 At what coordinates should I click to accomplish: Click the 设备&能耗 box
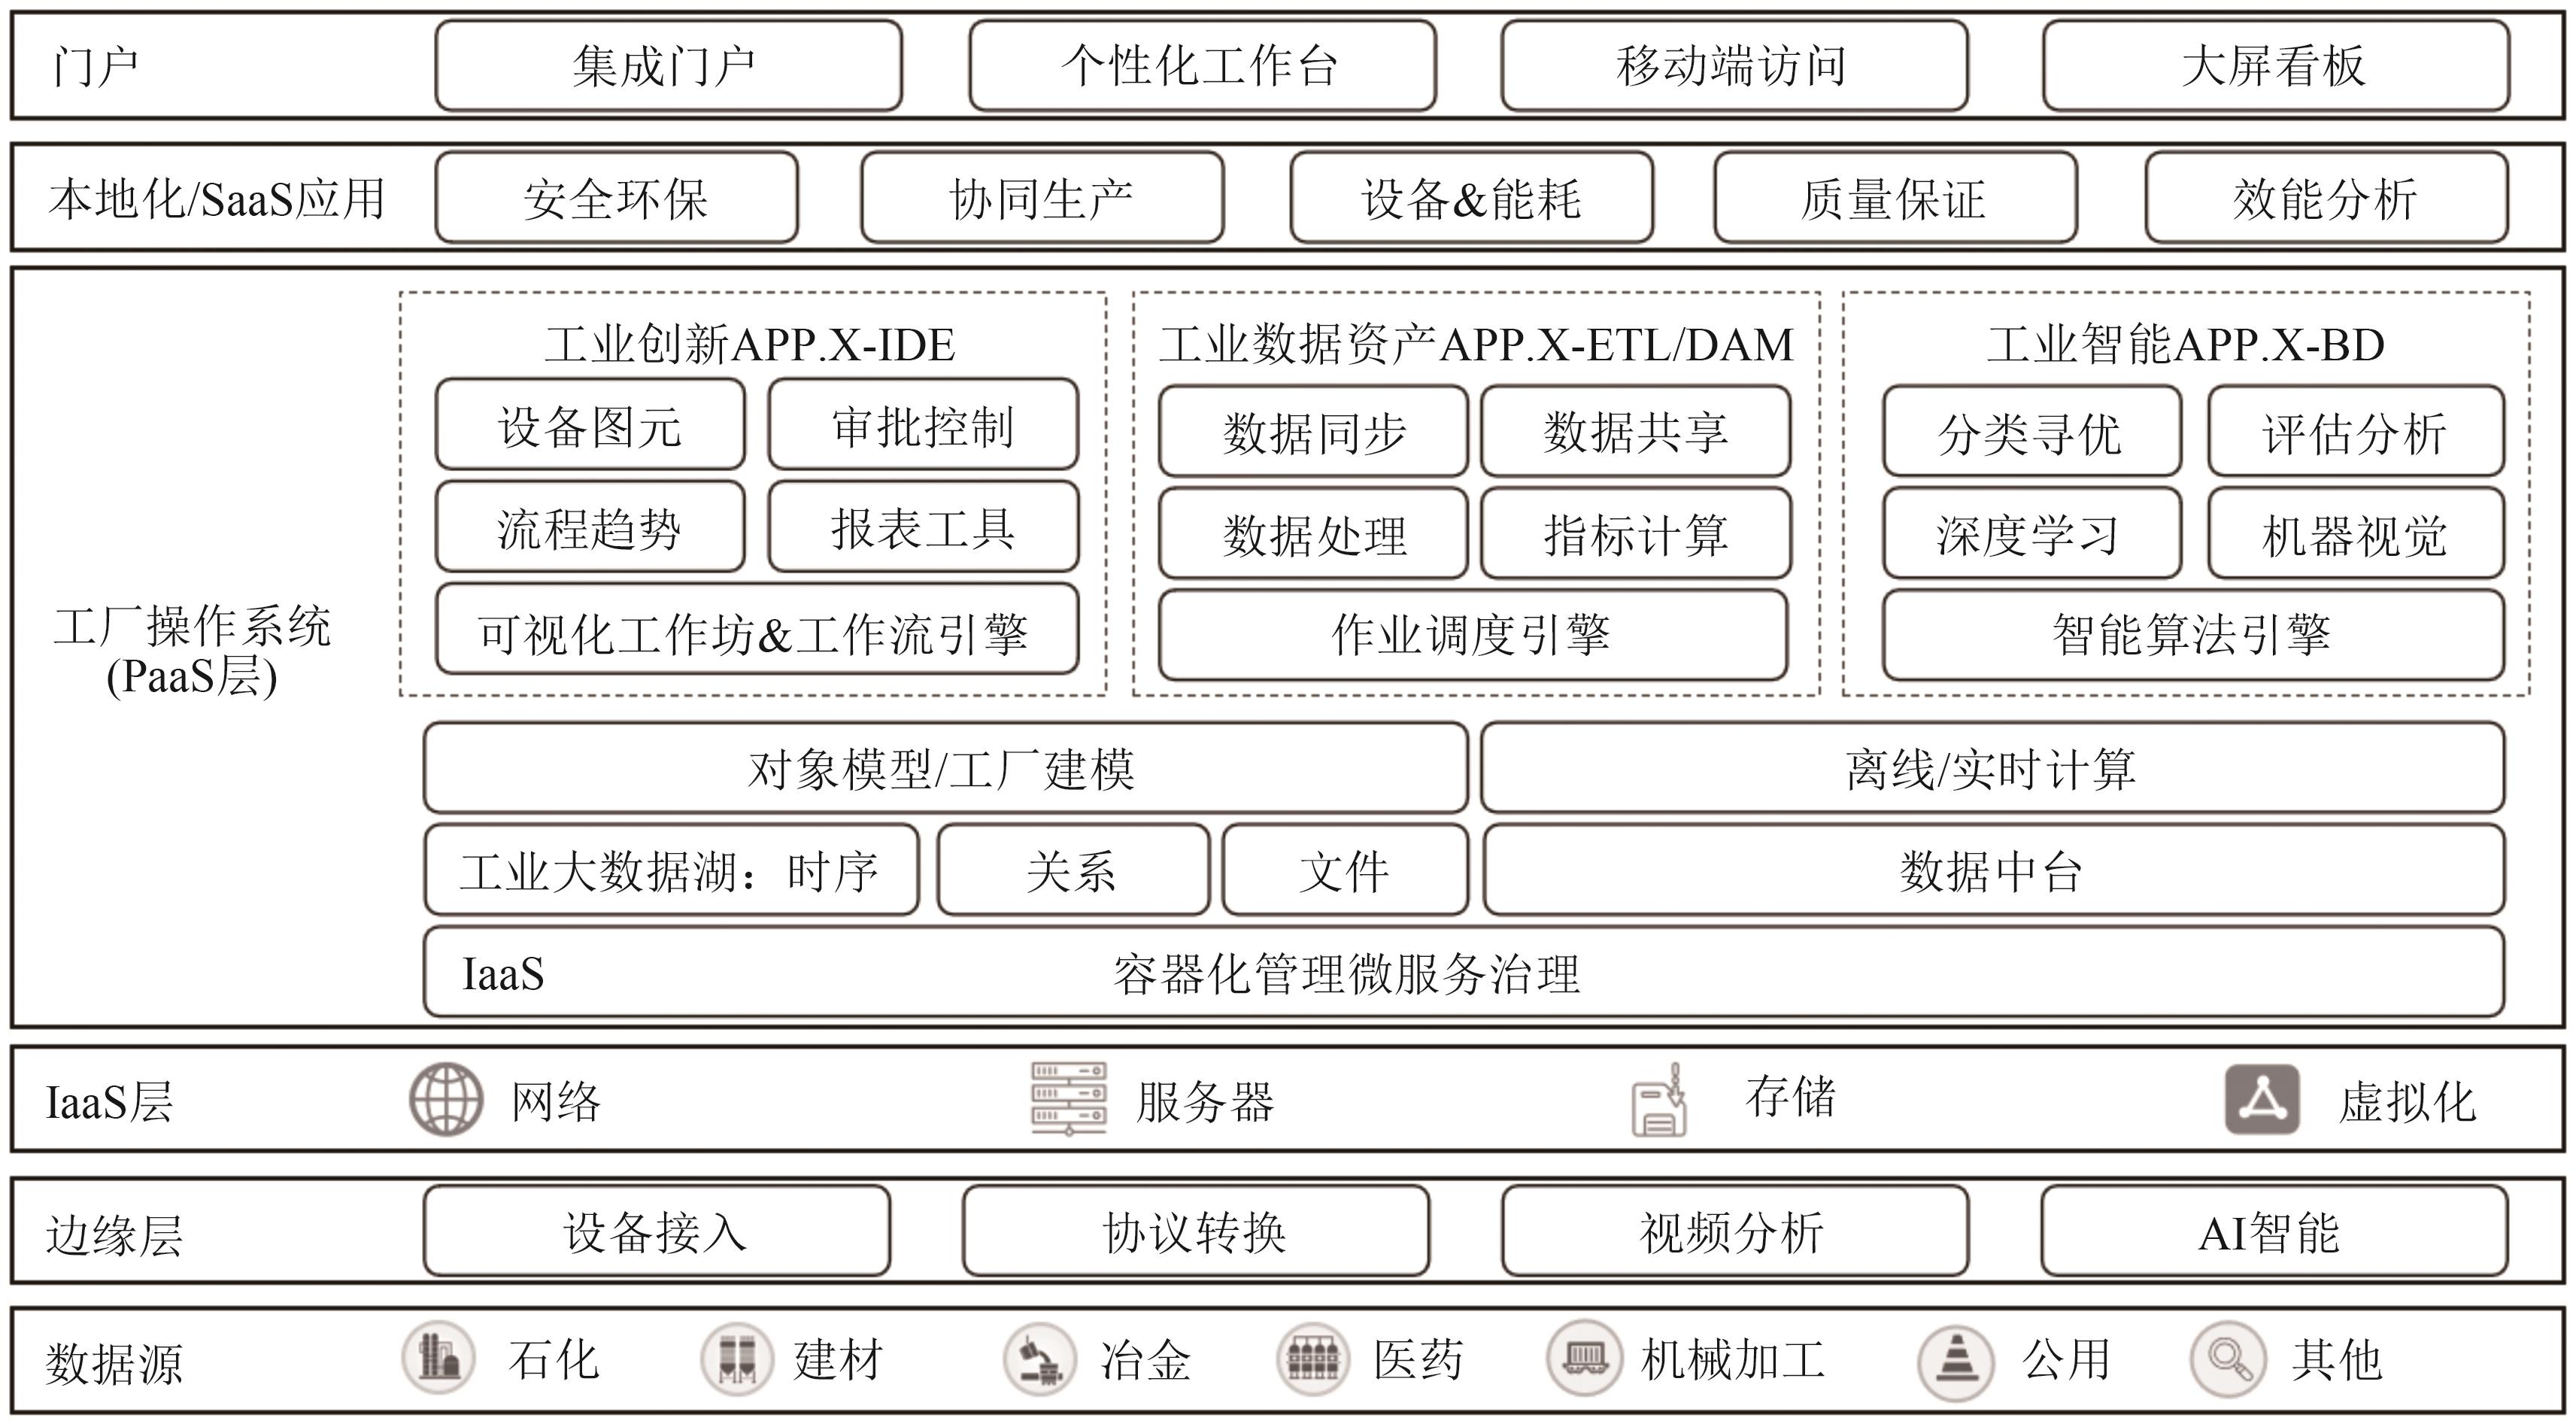[1471, 198]
